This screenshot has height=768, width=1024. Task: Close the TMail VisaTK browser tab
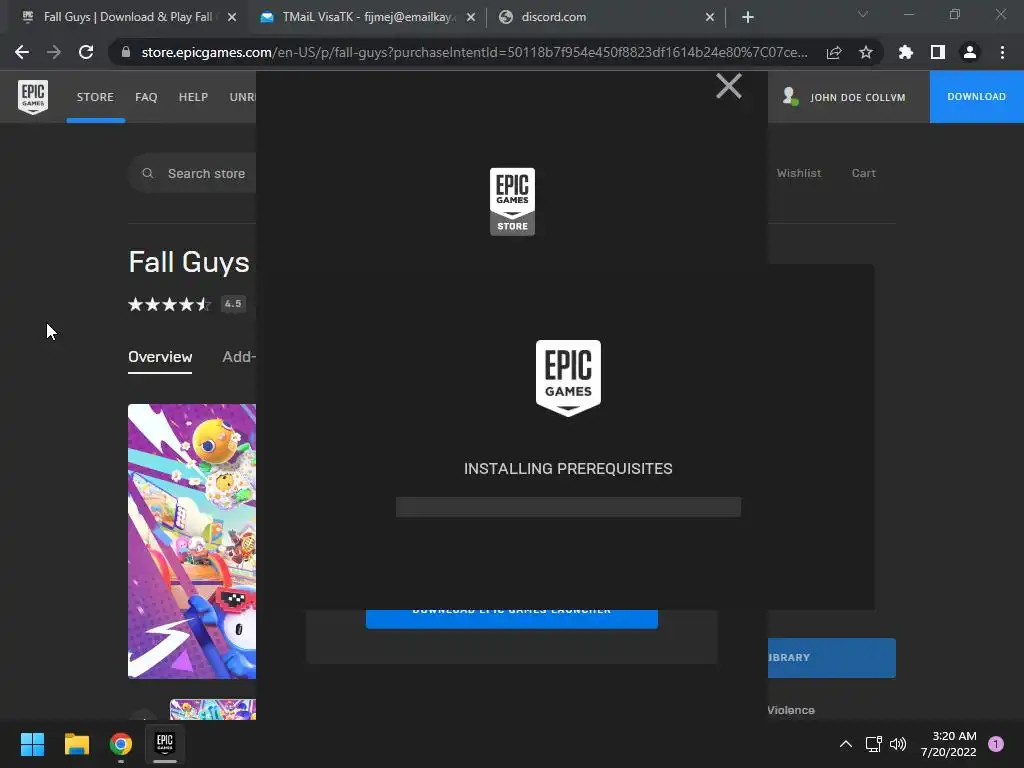point(471,17)
